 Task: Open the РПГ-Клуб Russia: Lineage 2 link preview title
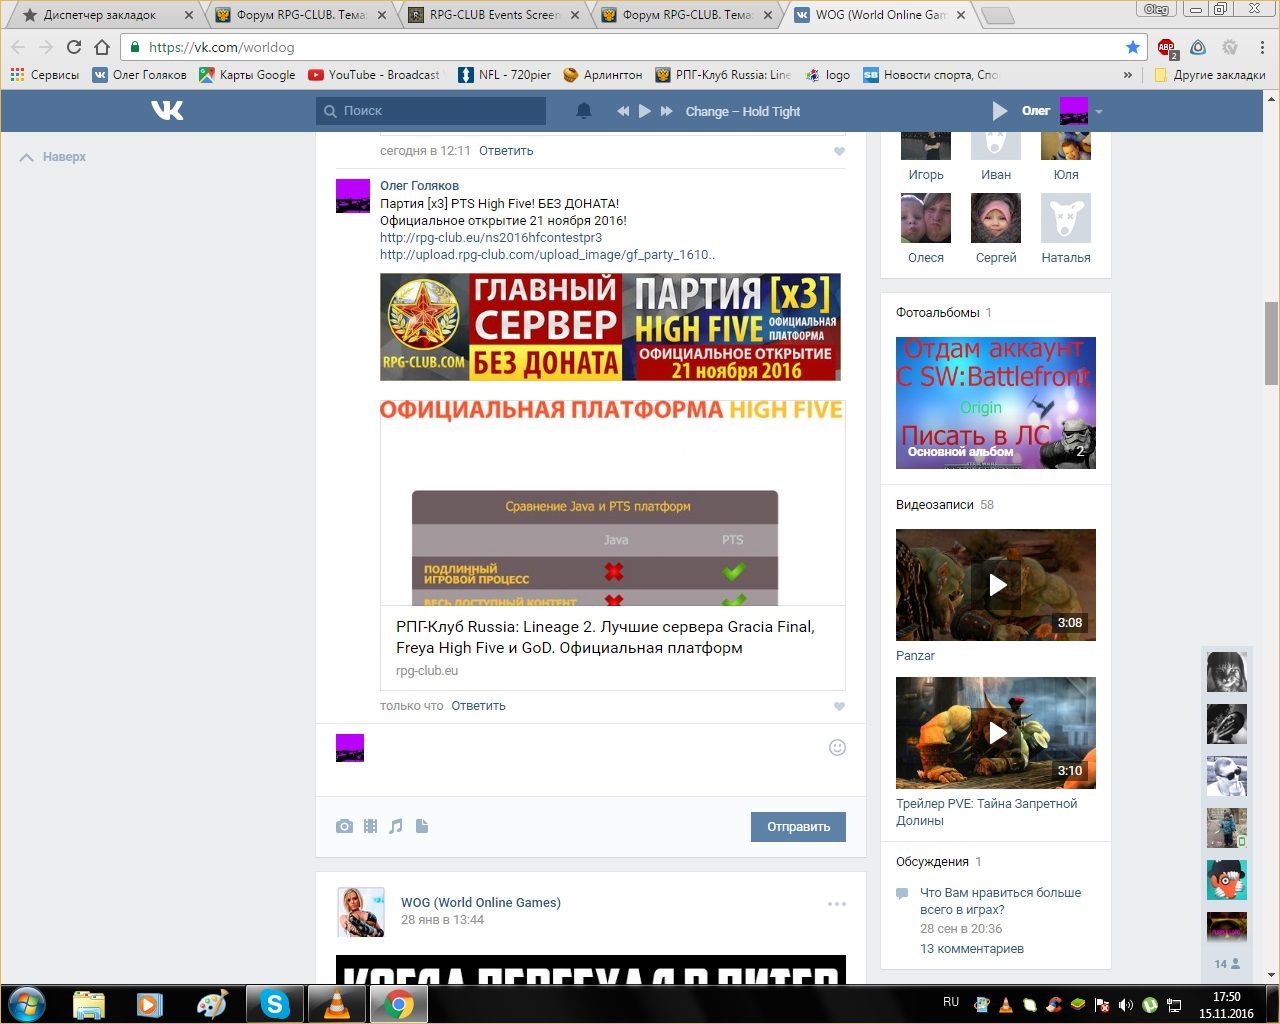pyautogui.click(x=605, y=637)
